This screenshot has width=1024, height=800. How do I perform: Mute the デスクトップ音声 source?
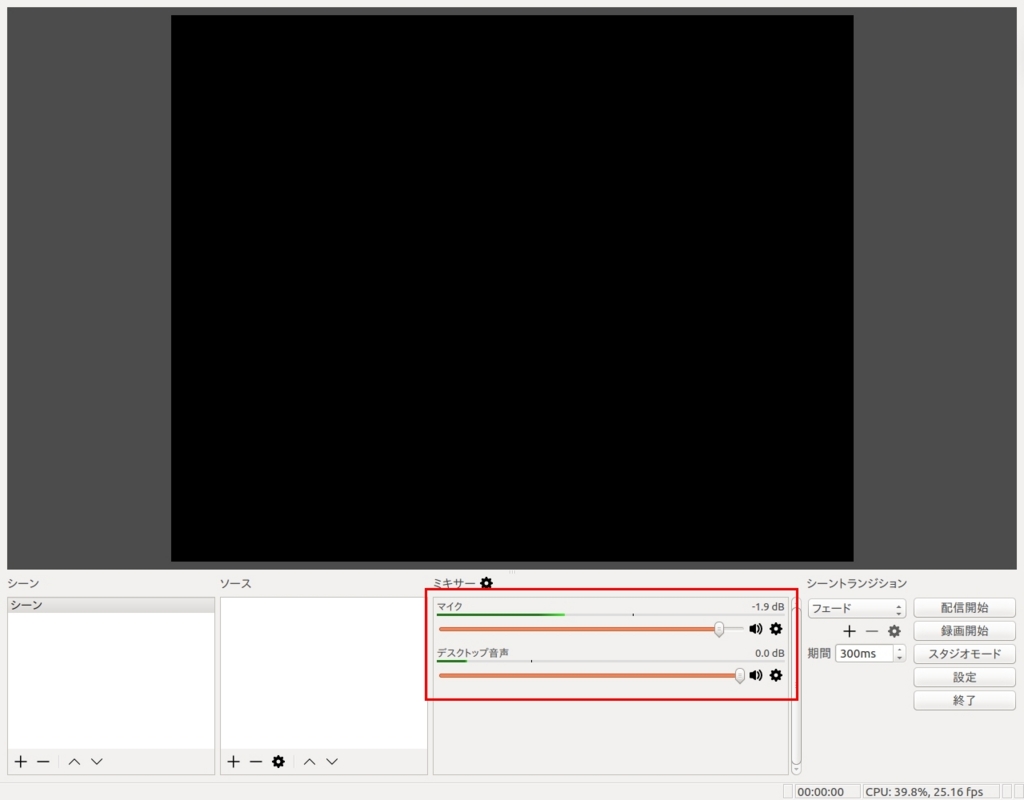coord(756,675)
